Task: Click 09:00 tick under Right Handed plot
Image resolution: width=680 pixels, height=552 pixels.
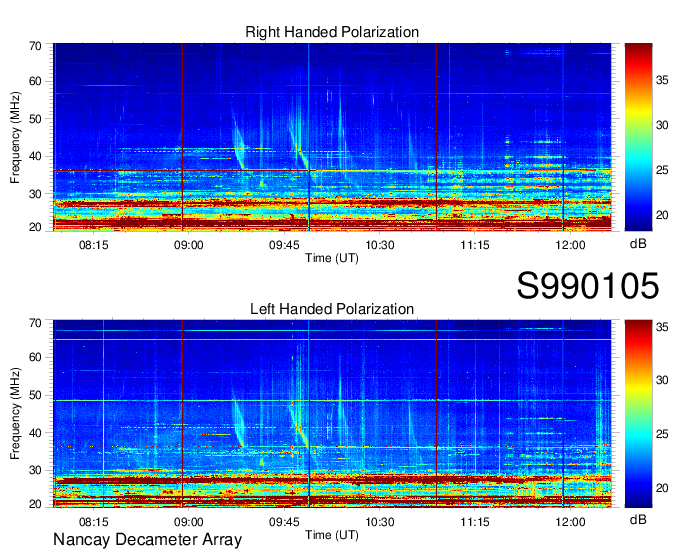Action: tap(189, 245)
